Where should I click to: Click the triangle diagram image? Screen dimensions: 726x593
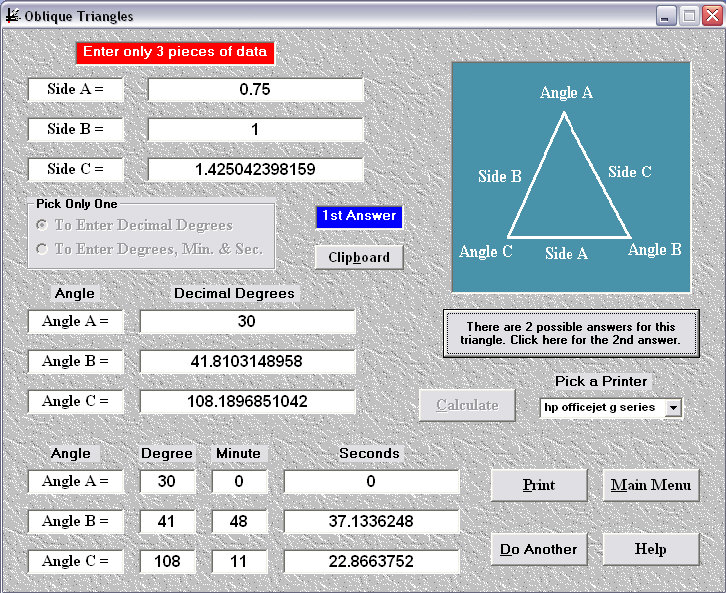point(571,177)
